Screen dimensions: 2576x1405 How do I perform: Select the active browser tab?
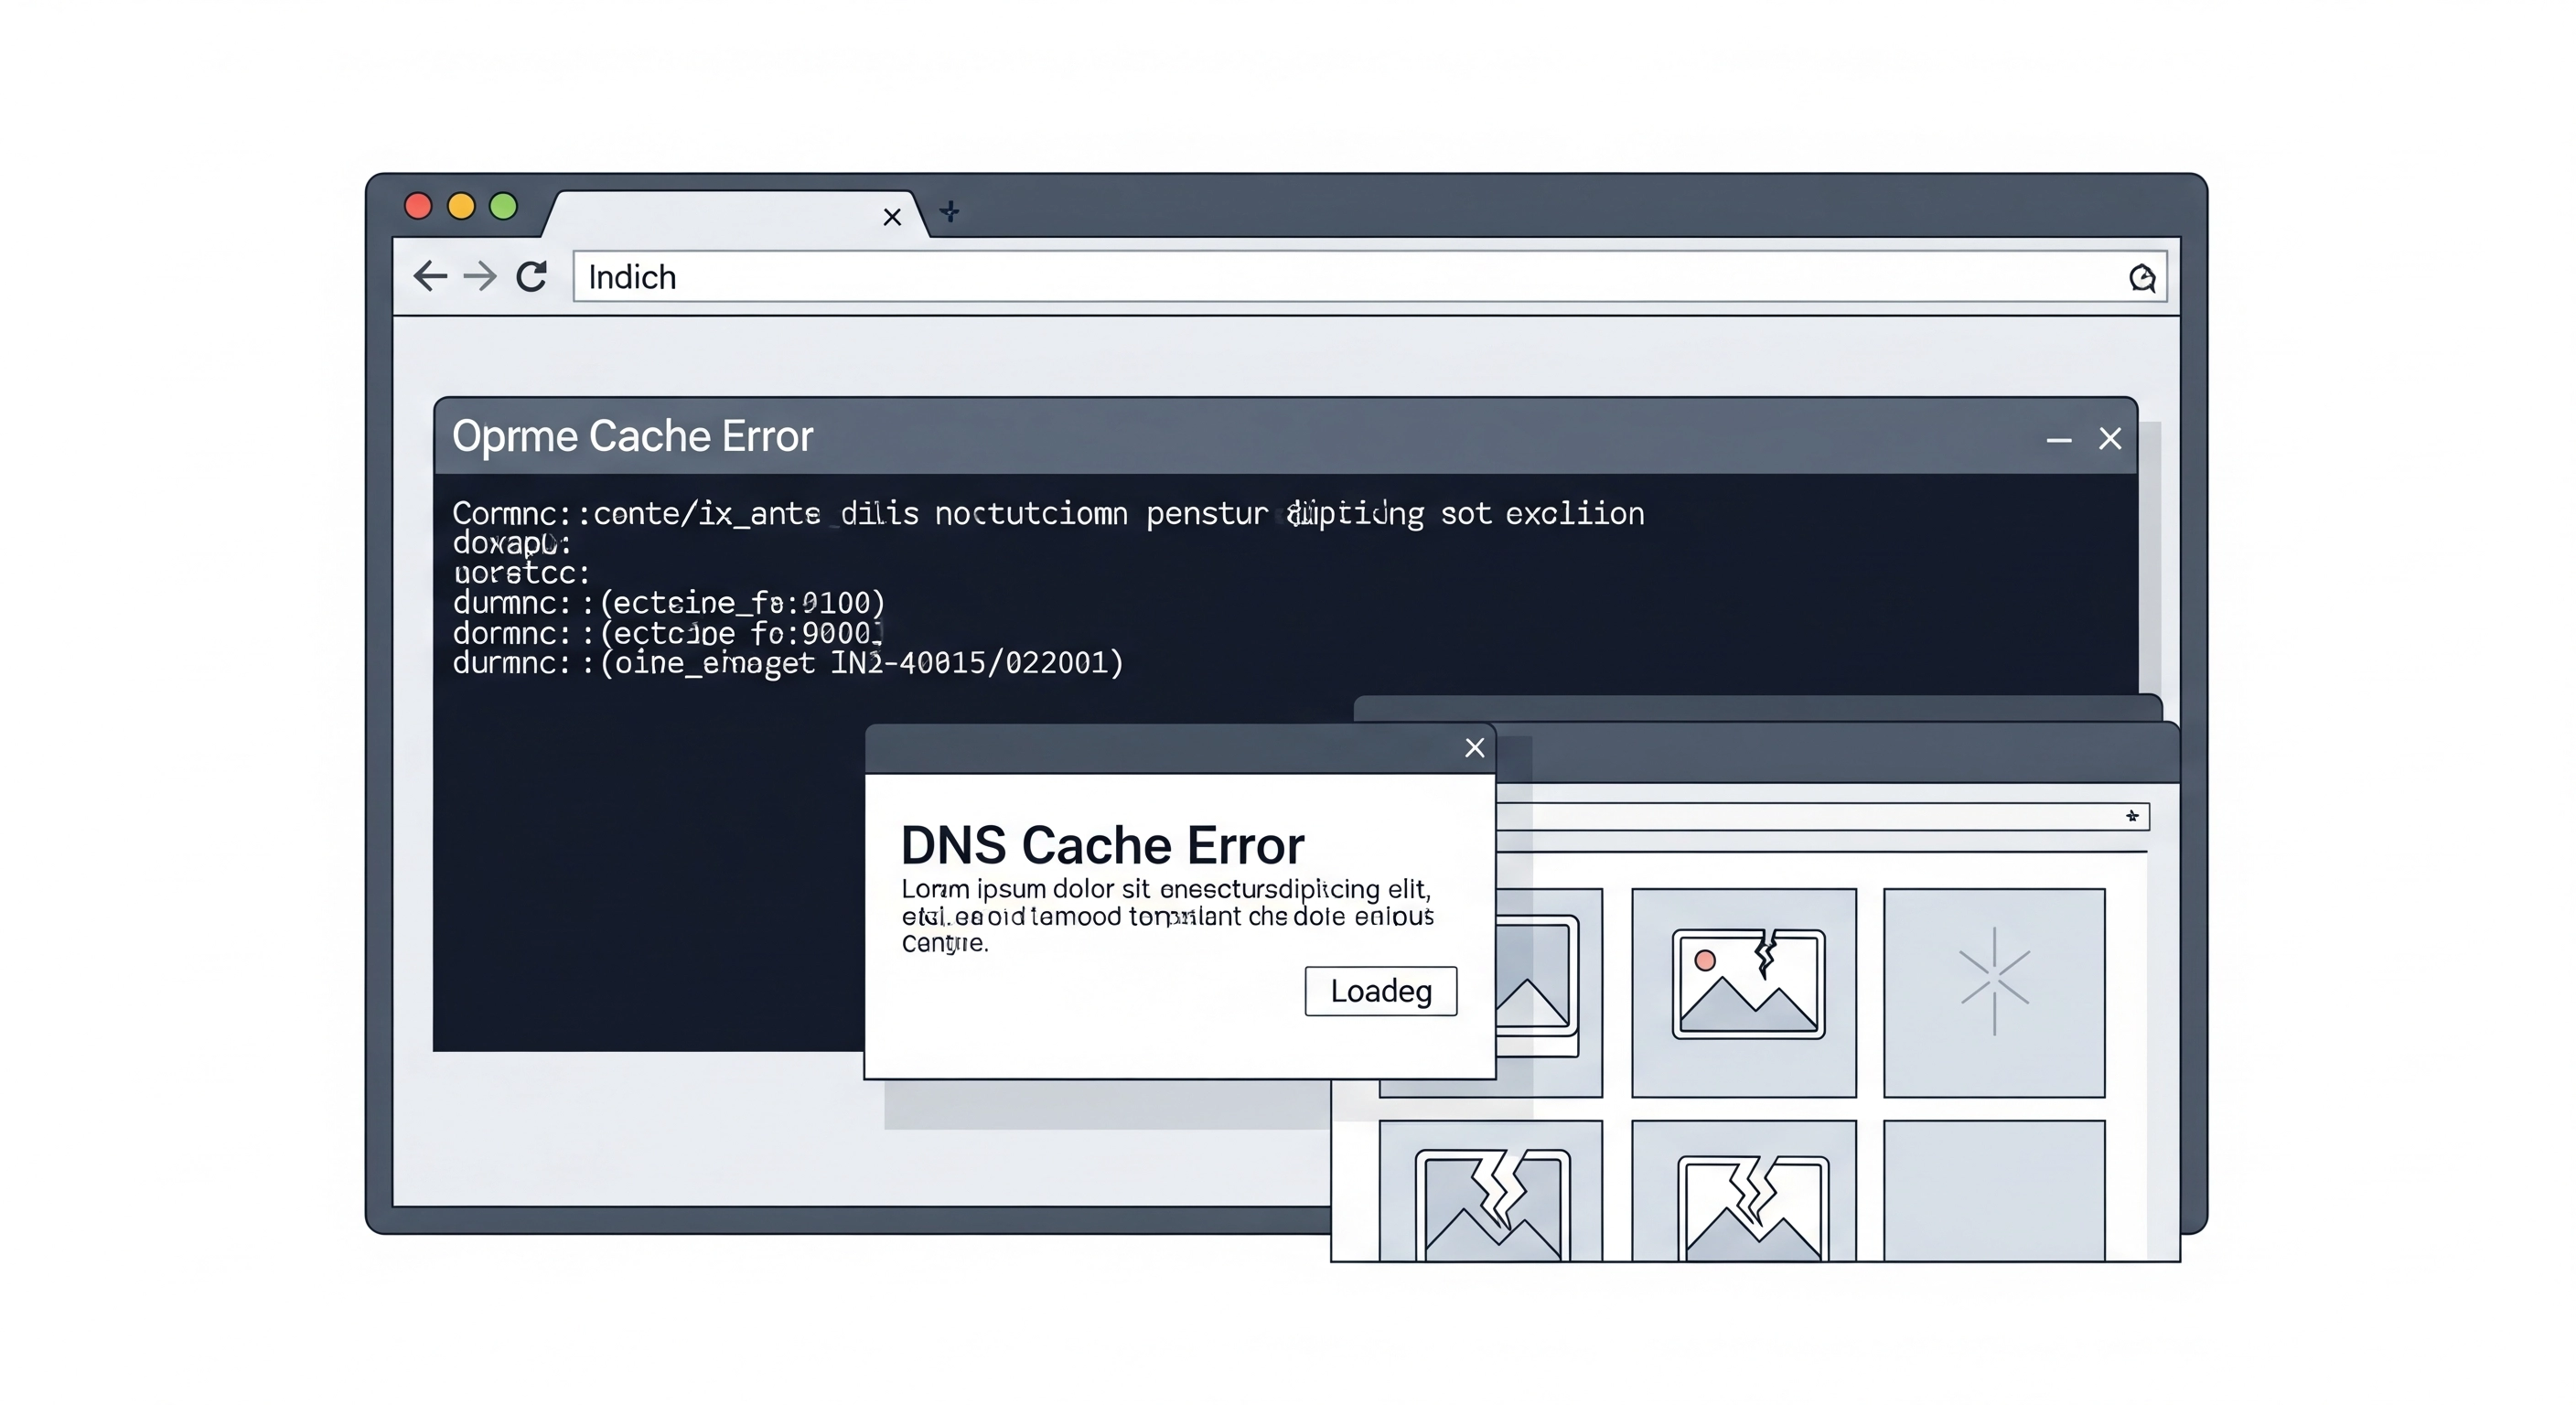[x=720, y=215]
